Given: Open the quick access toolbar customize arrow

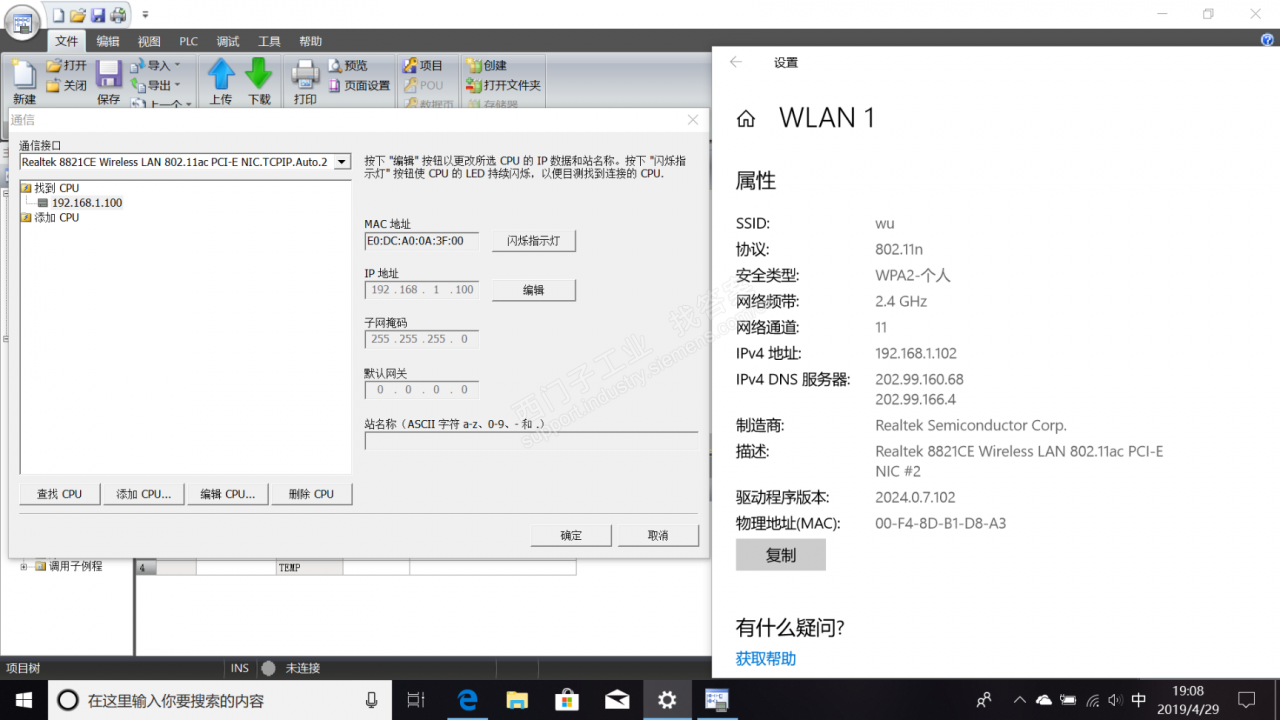Looking at the screenshot, I should (145, 15).
